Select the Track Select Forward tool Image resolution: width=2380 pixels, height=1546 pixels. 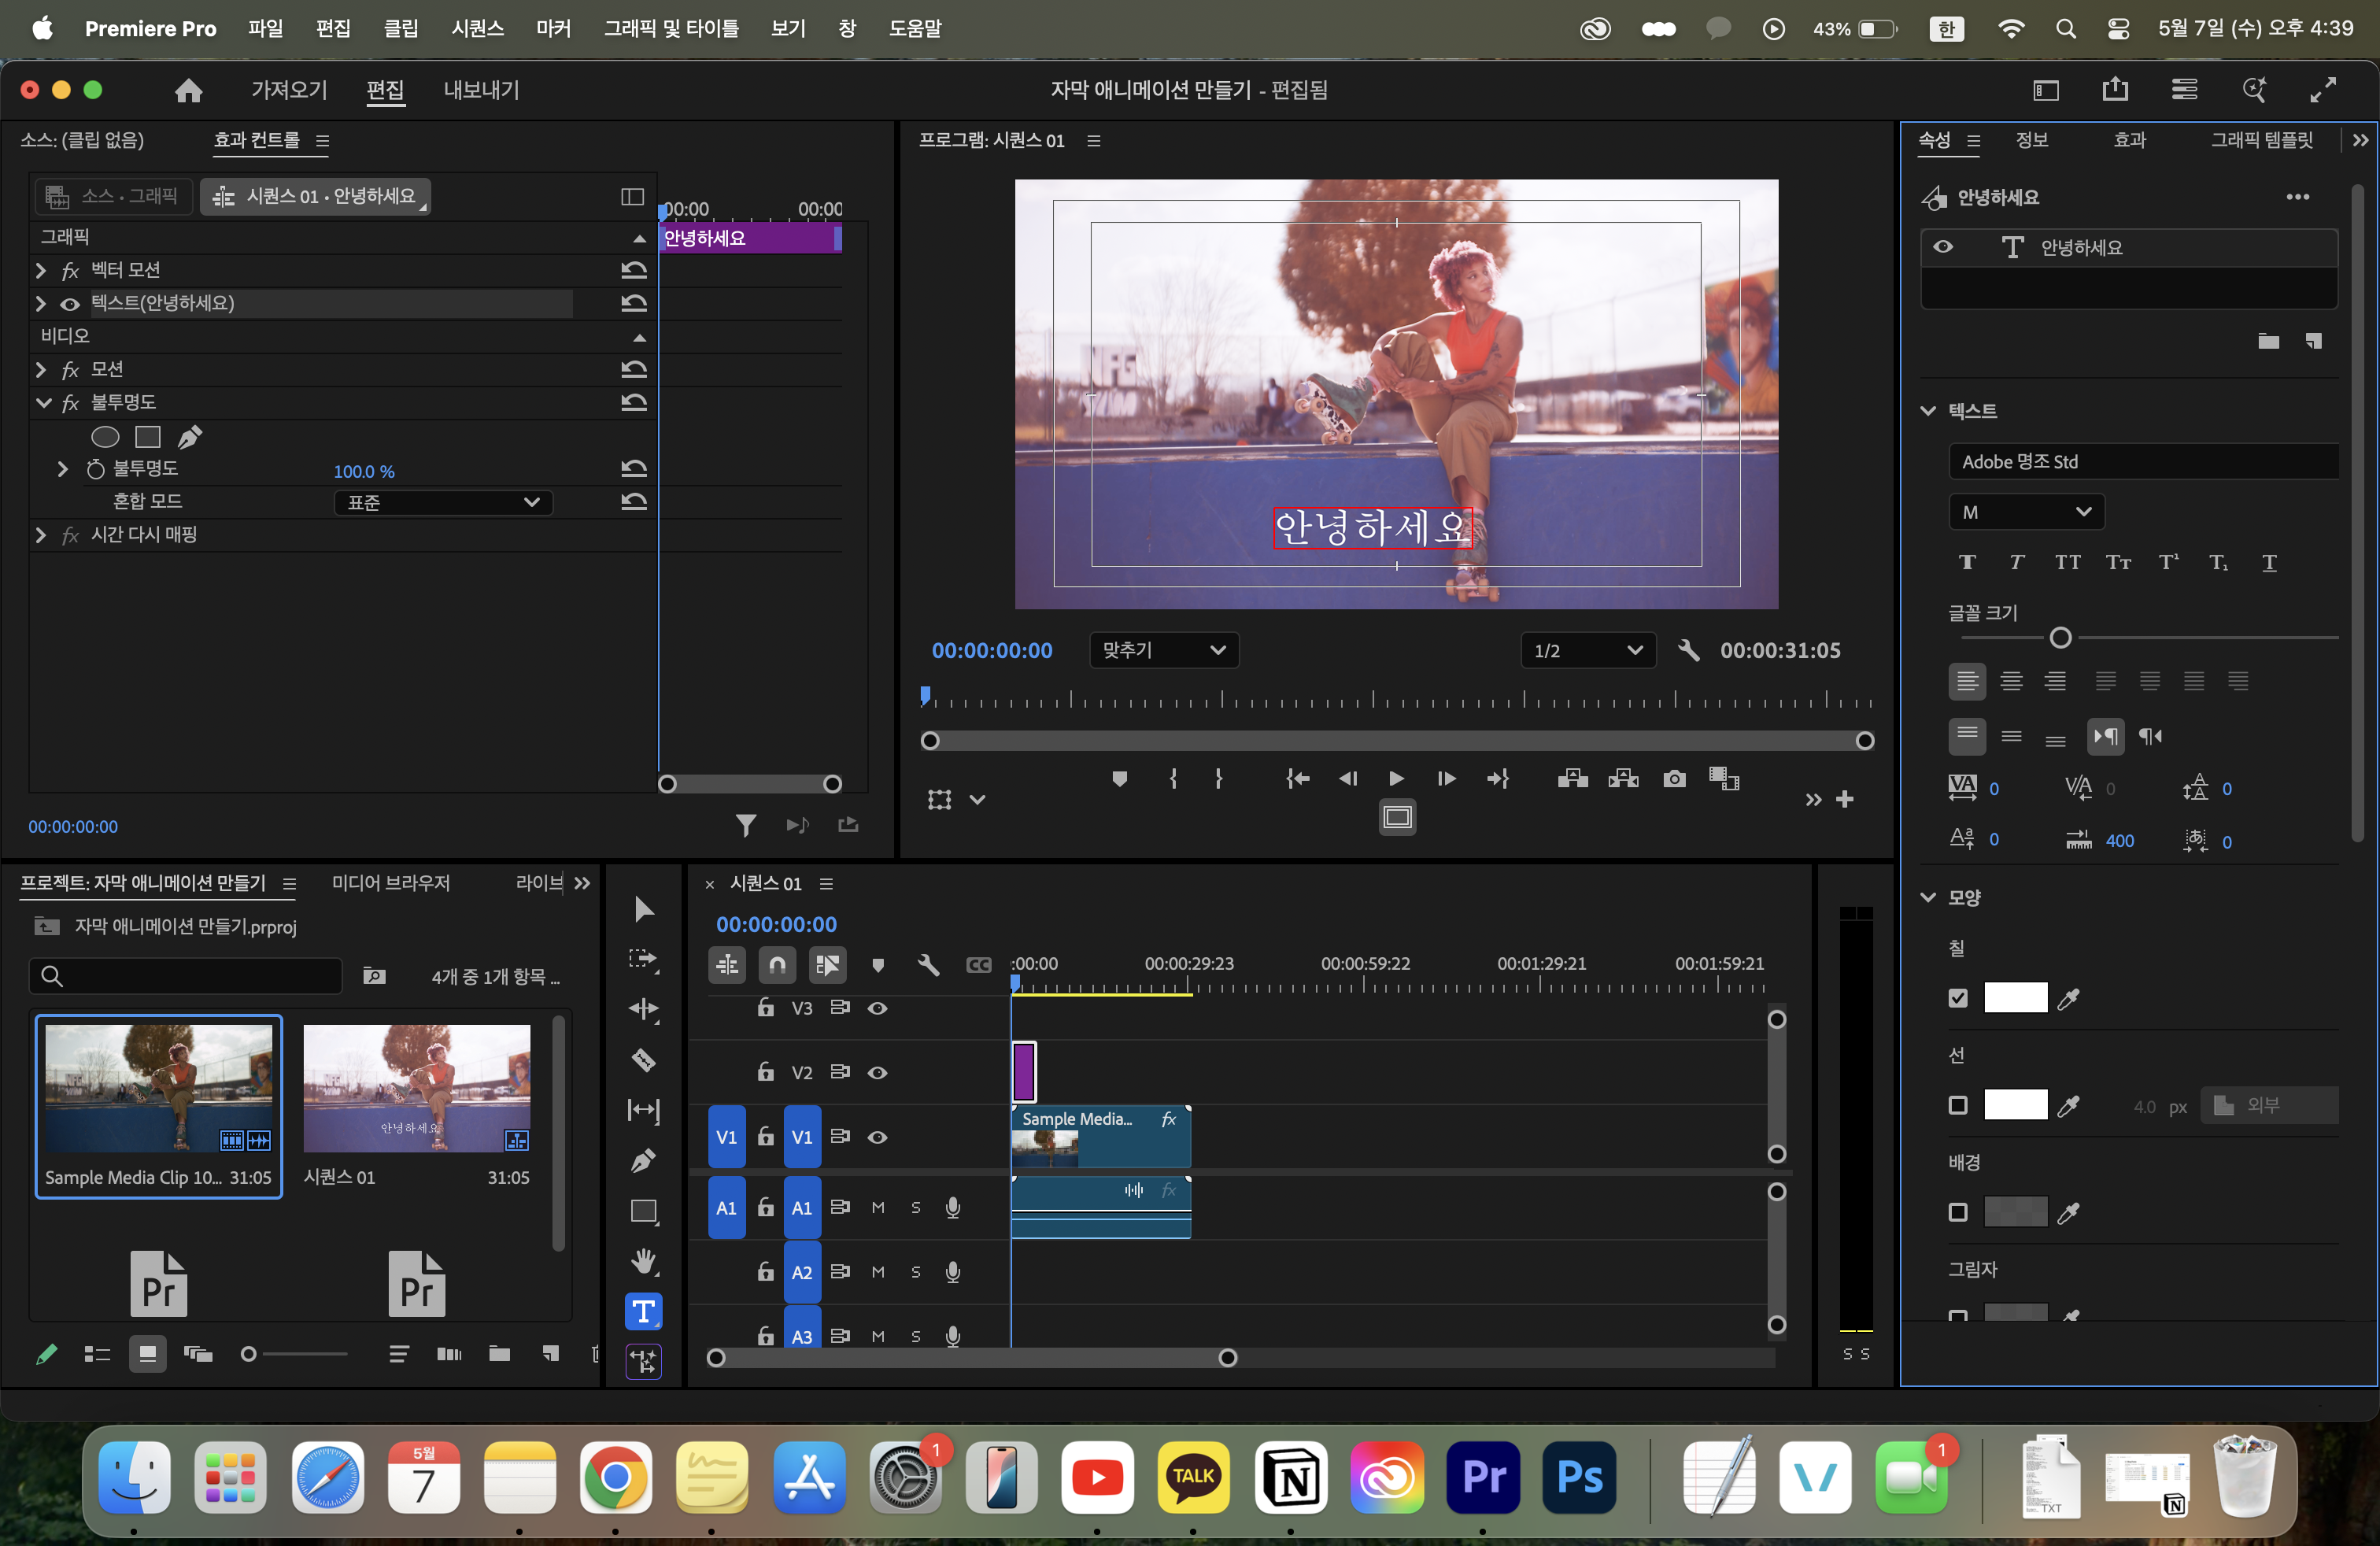click(644, 959)
